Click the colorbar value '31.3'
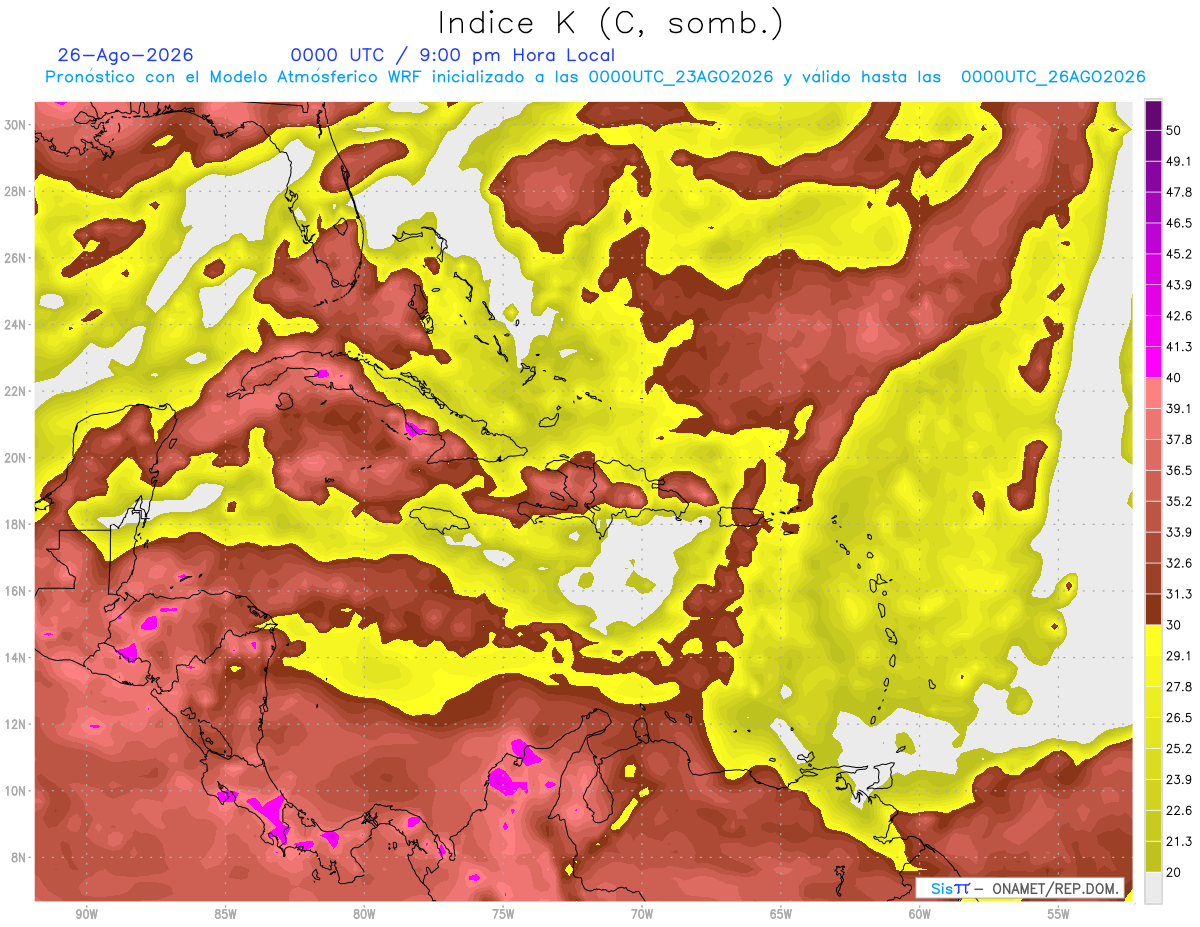Image resolution: width=1200 pixels, height=927 pixels. (1179, 594)
